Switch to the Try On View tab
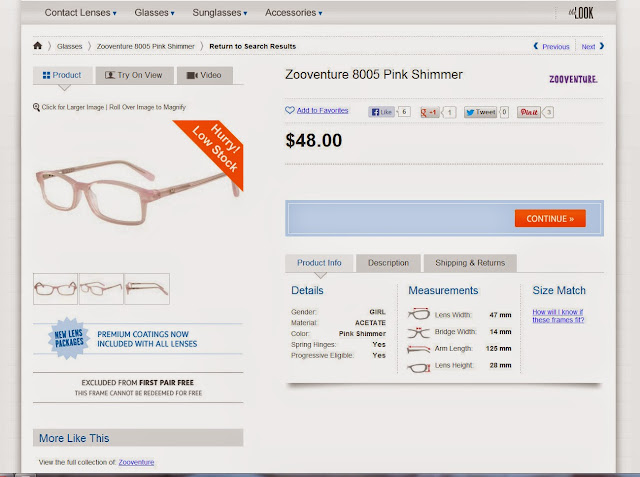640x477 pixels. 134,75
